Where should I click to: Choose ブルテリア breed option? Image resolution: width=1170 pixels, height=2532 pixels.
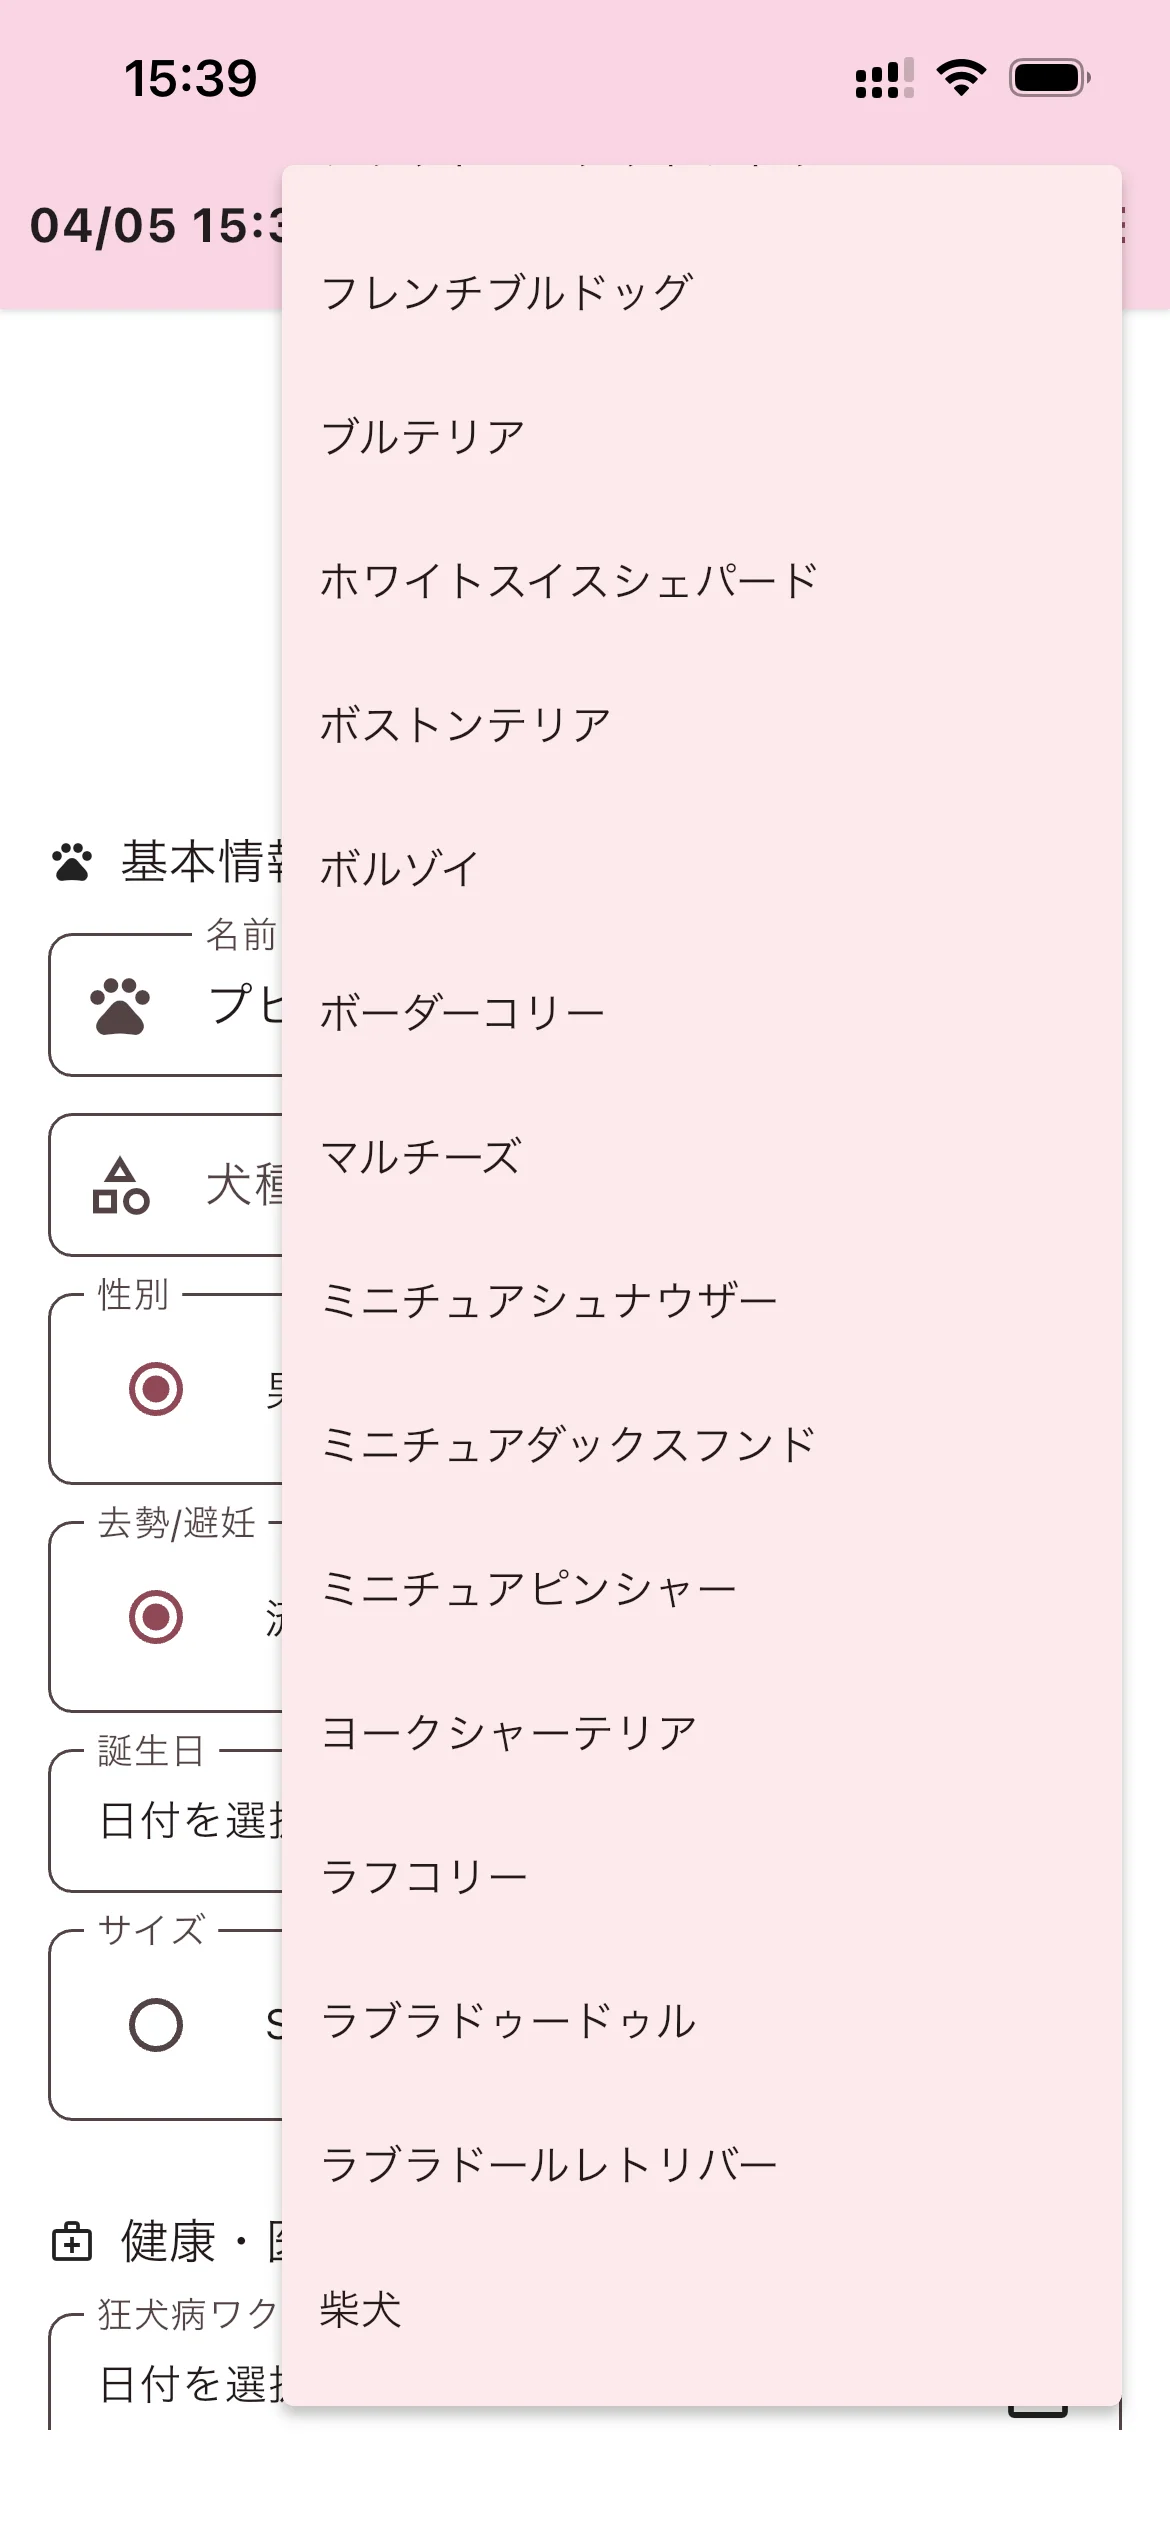click(423, 437)
